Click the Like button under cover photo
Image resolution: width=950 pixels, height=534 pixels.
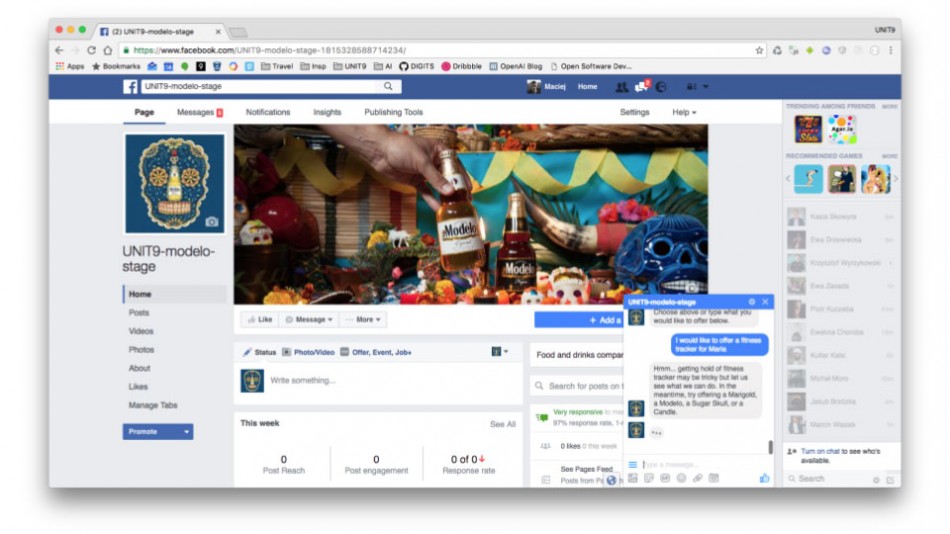(x=260, y=319)
